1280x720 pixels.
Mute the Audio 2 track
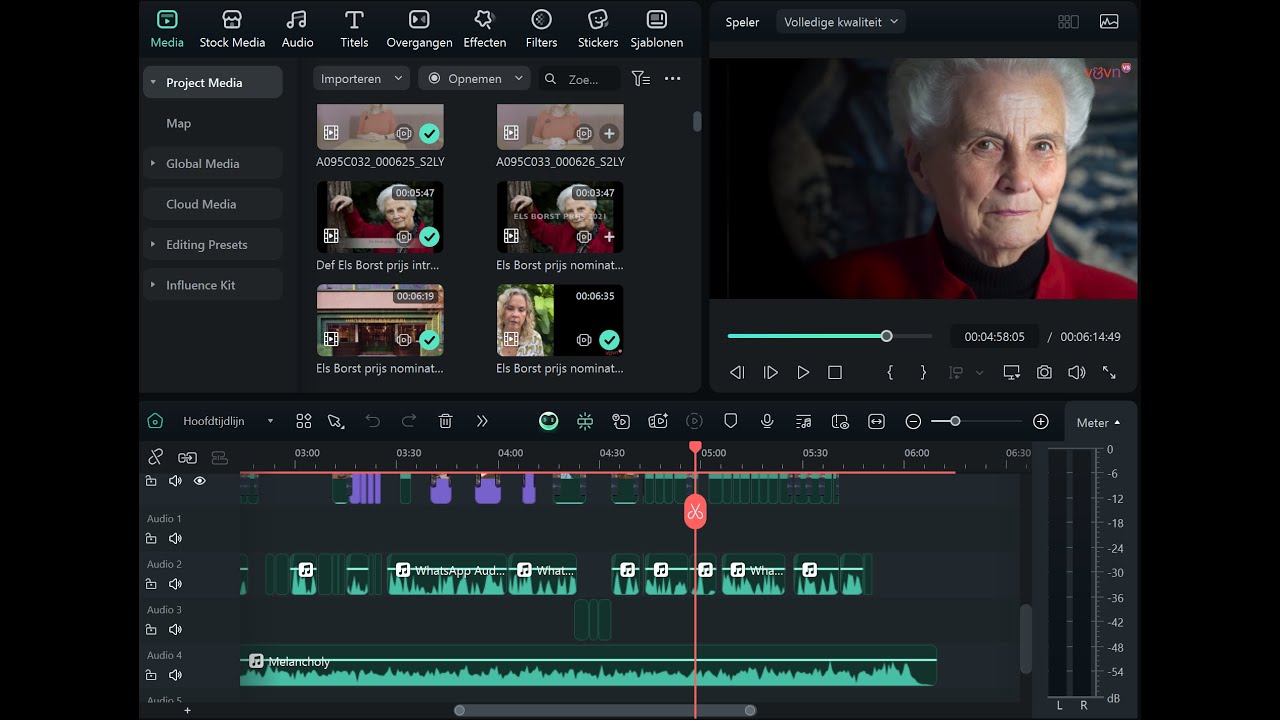click(175, 584)
